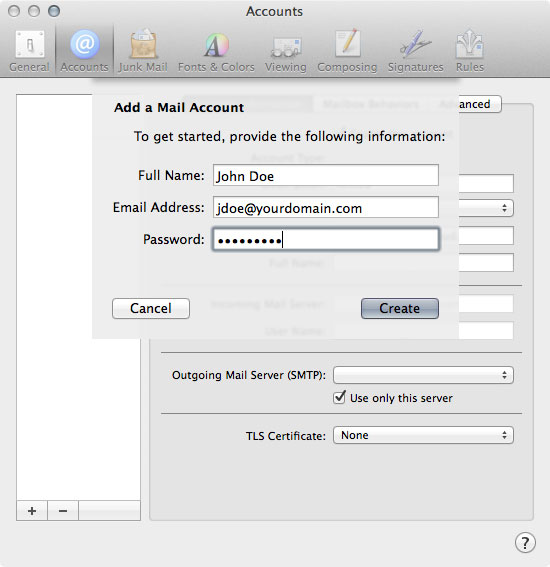Cancel the Add a Mail Account dialog

151,308
